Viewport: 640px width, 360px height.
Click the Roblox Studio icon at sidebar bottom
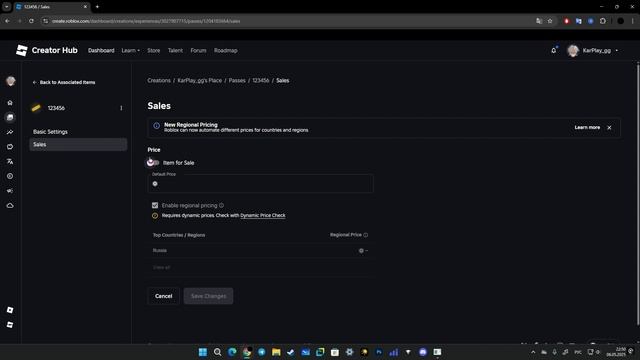pos(10,325)
